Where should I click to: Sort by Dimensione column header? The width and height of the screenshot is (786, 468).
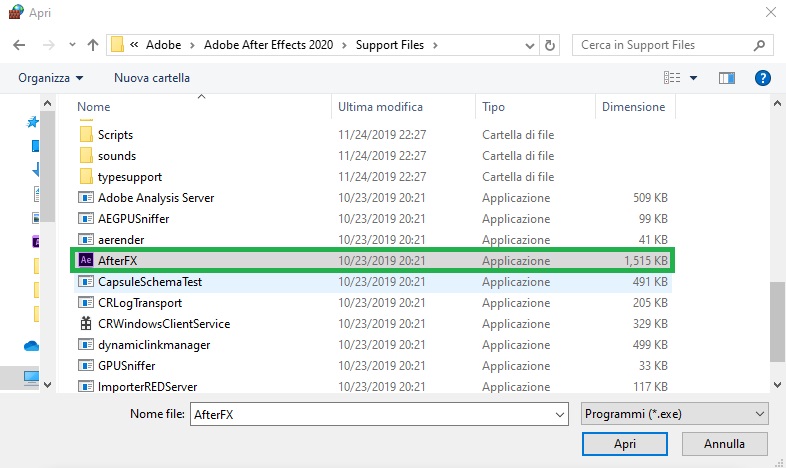coord(633,107)
